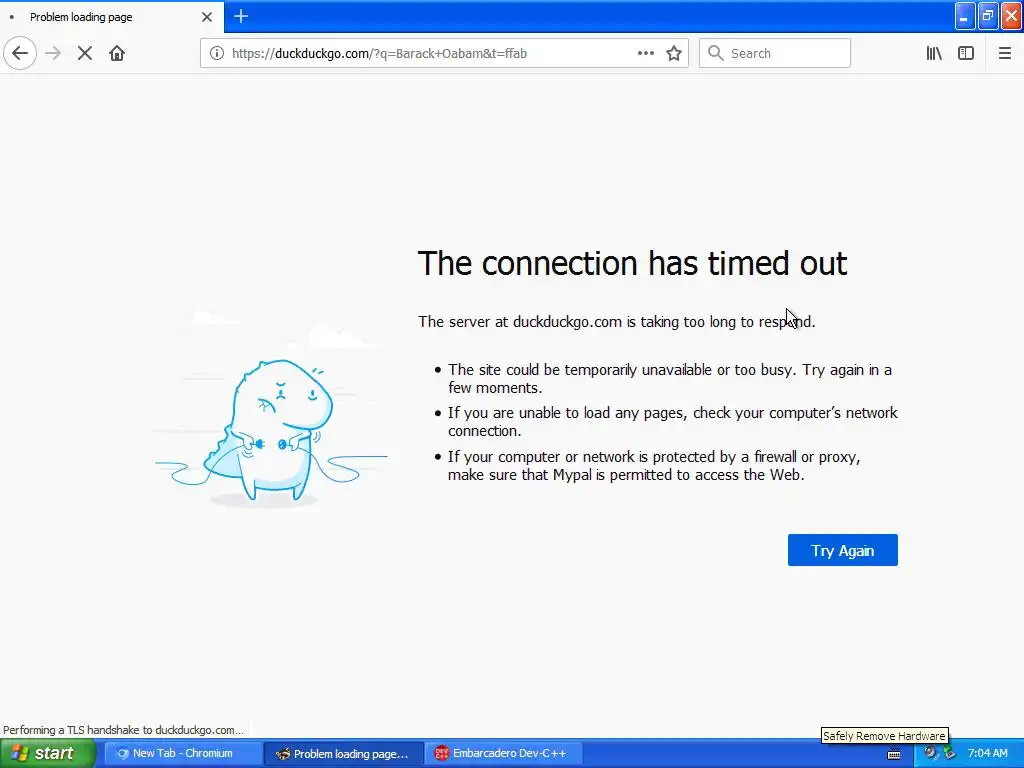Switch to Embarcadero Dev-C++ taskbar window
1024x768 pixels.
click(502, 753)
